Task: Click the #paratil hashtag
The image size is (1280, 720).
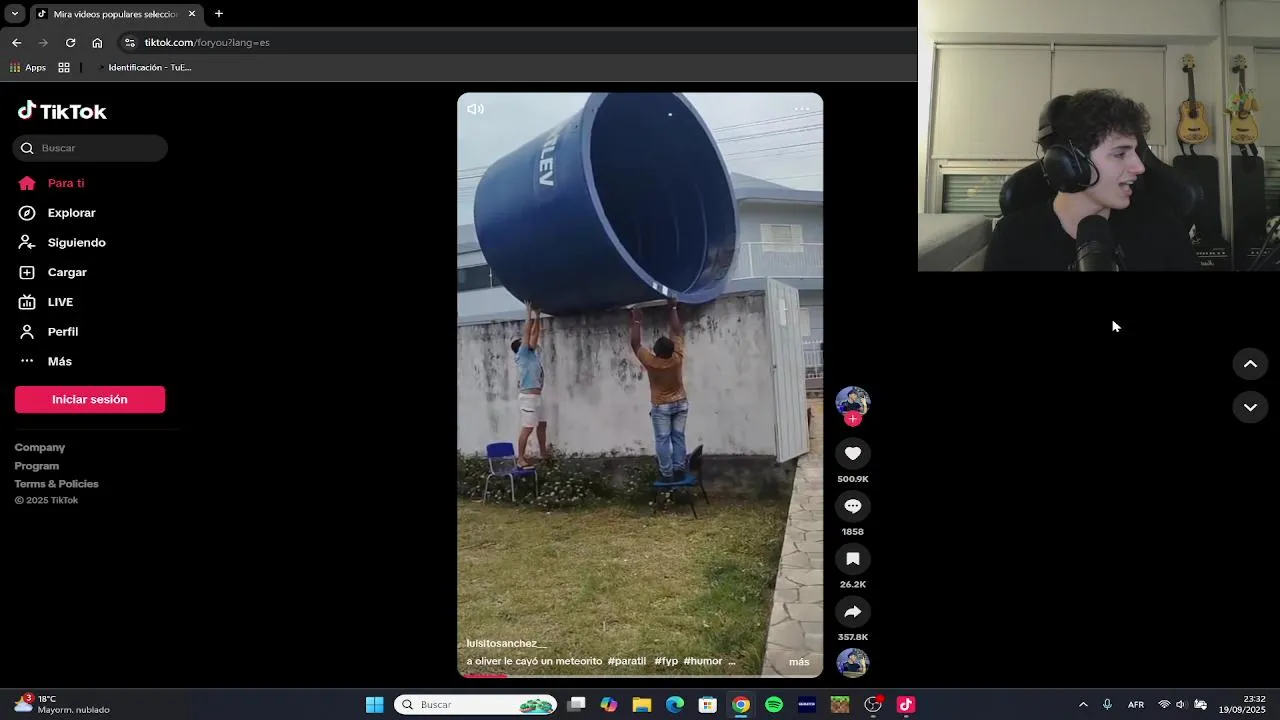Action: tap(627, 661)
